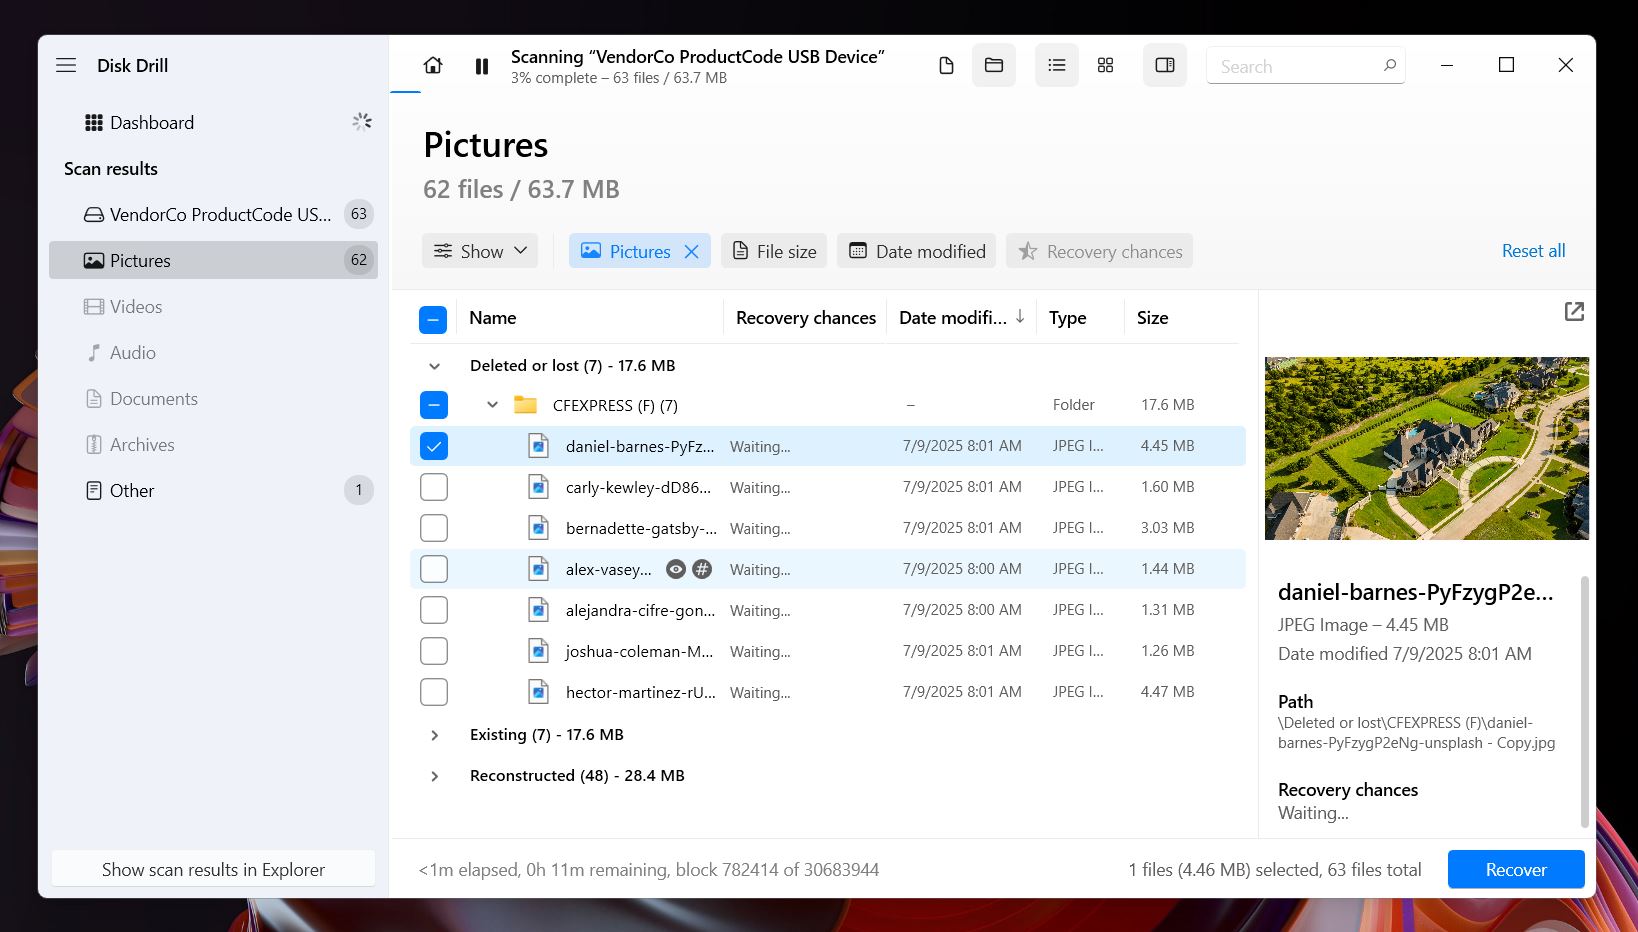Select Other category in sidebar
The width and height of the screenshot is (1638, 932).
213,490
